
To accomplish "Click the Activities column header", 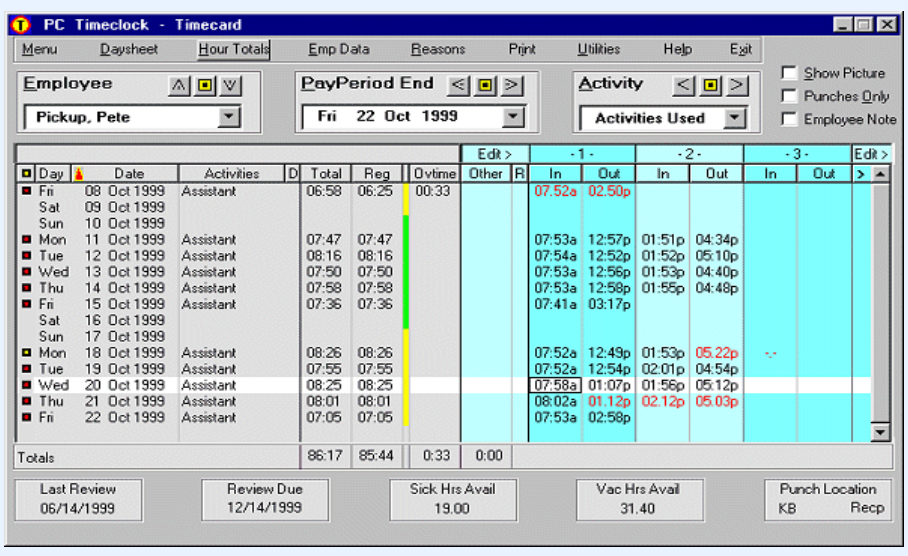I will coord(232,173).
